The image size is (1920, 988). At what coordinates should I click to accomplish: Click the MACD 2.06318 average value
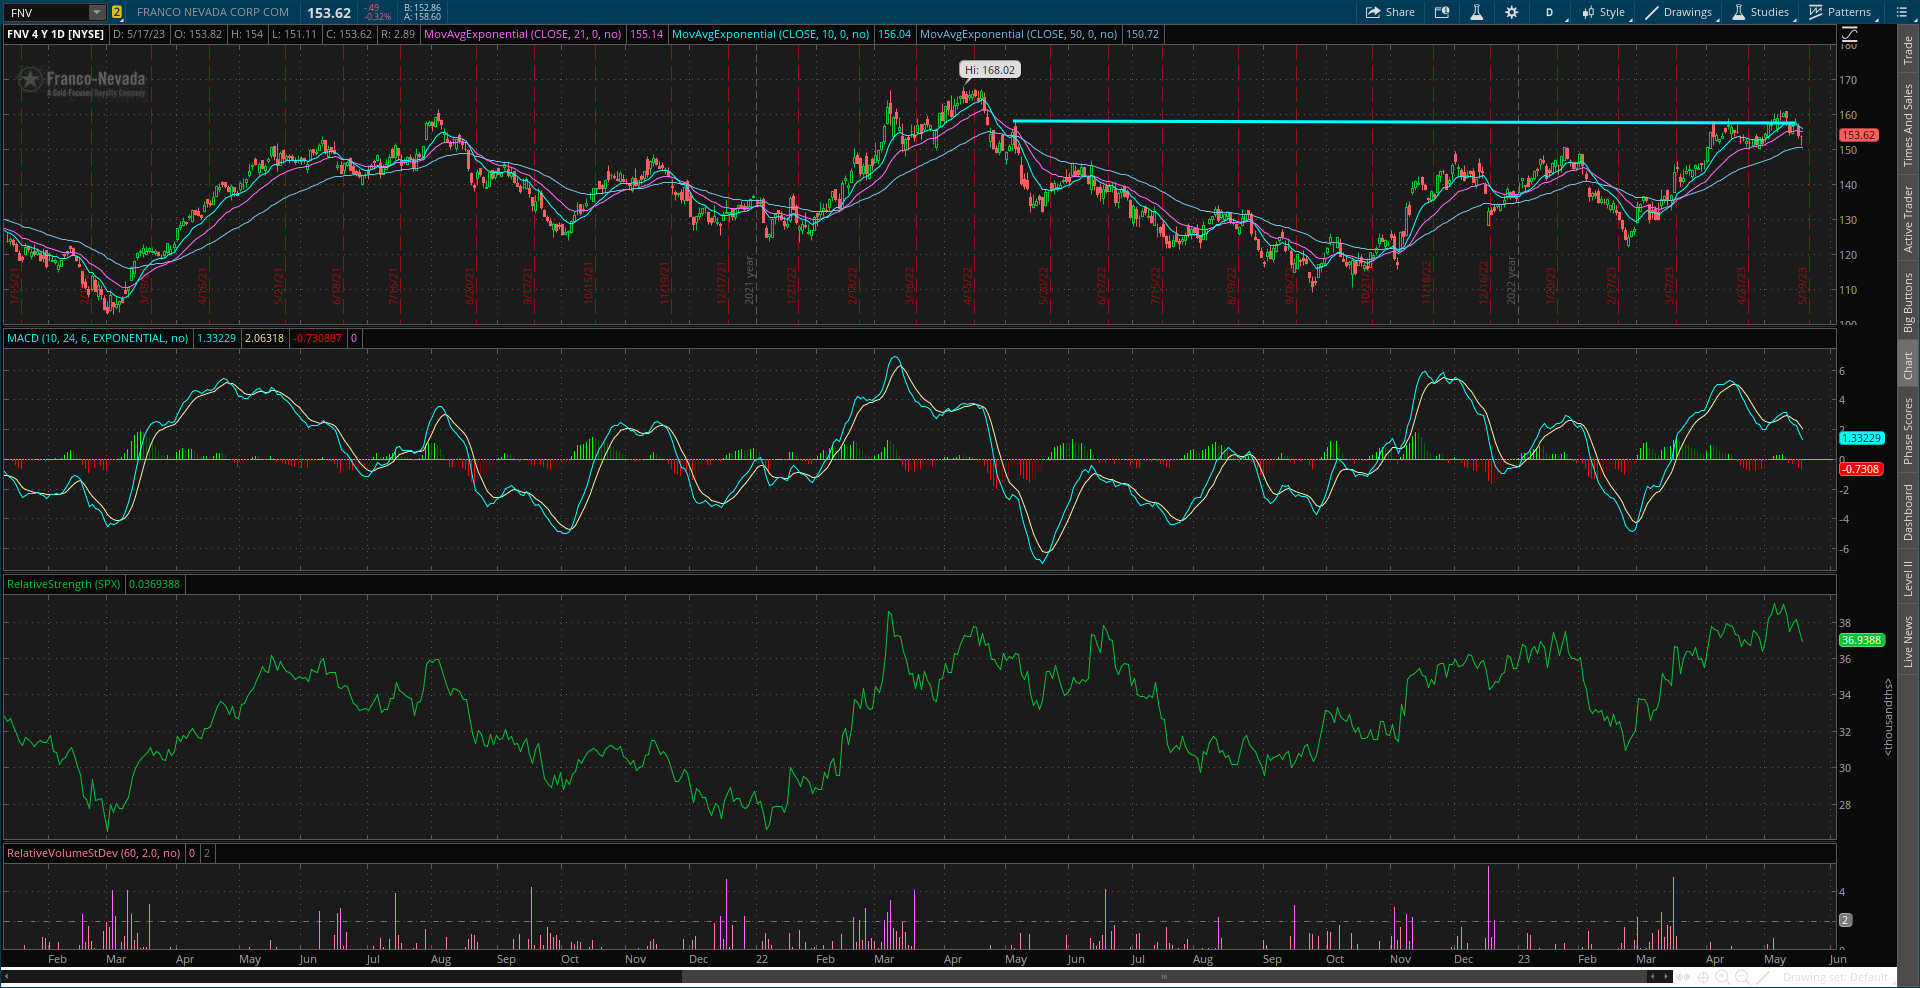pos(265,338)
